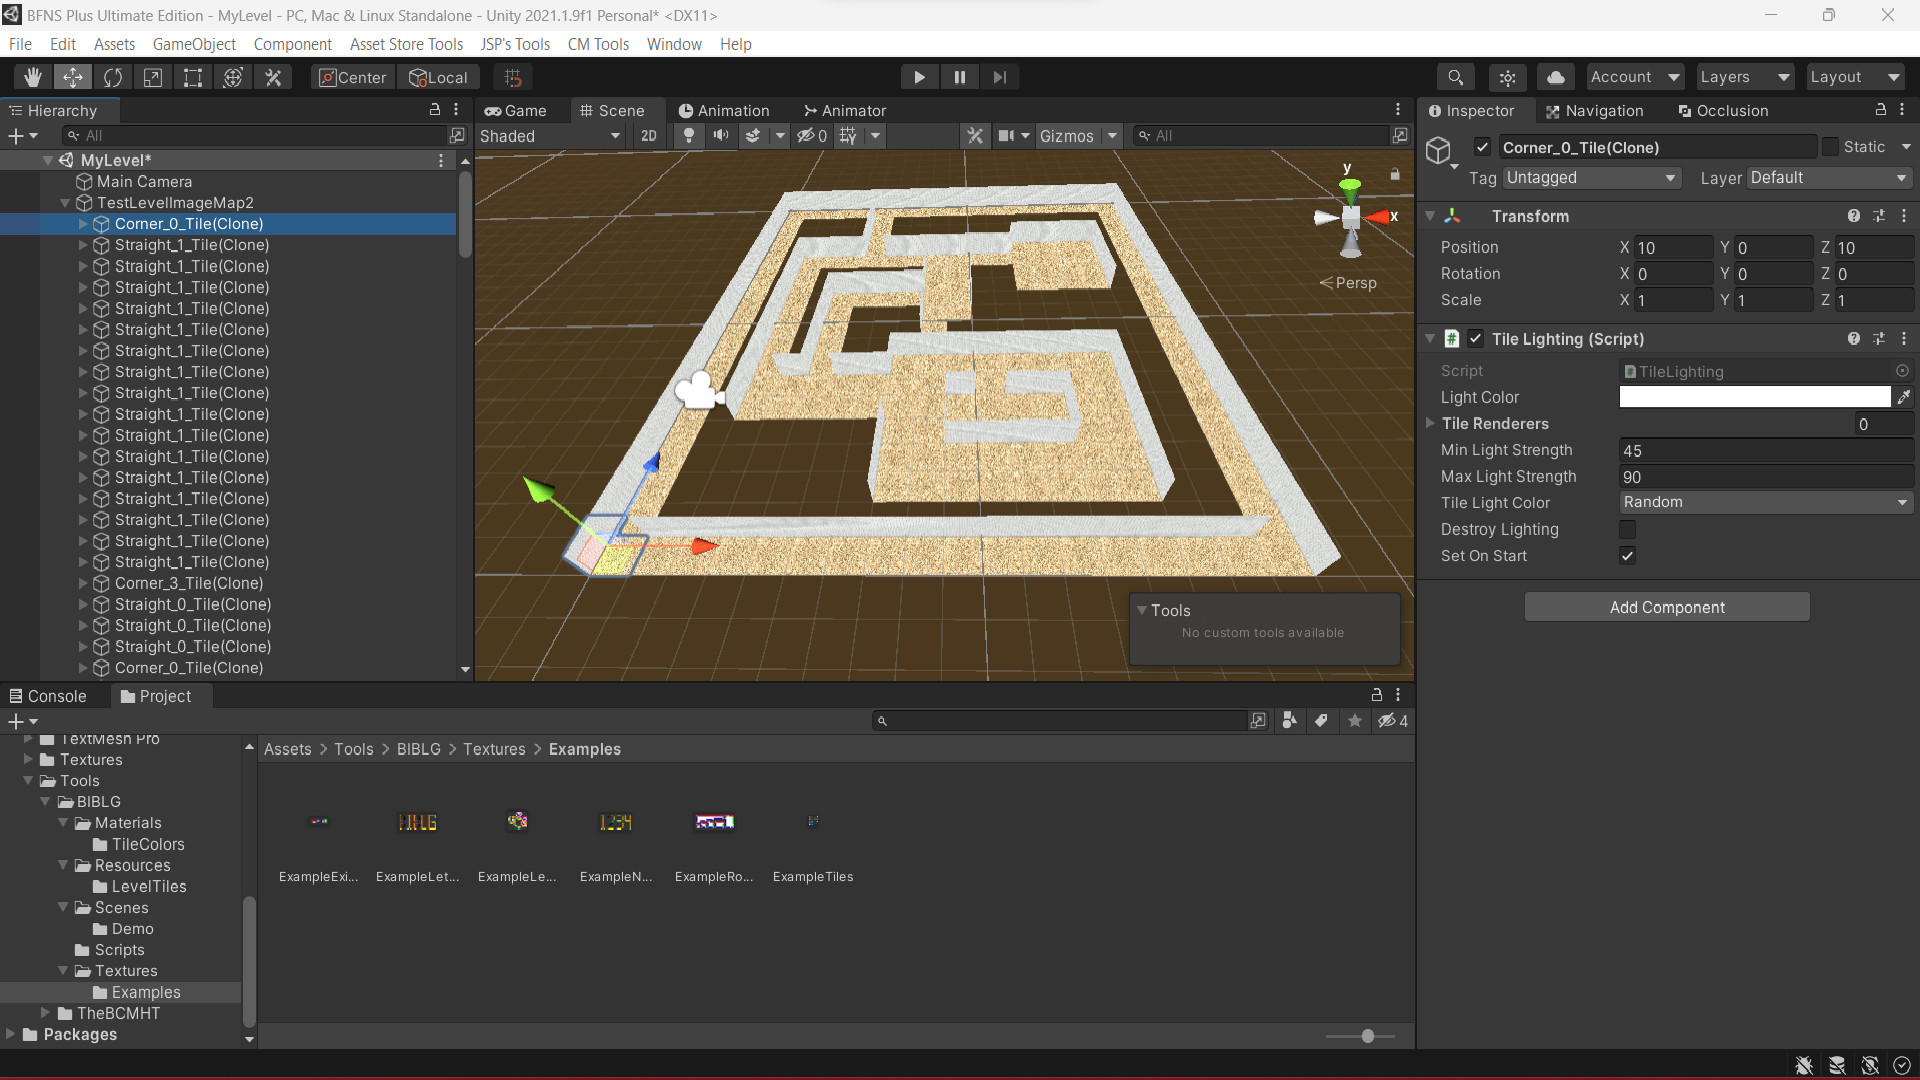Enable the Destroy Lighting checkbox
Image resolution: width=1920 pixels, height=1080 pixels.
[x=1627, y=529]
